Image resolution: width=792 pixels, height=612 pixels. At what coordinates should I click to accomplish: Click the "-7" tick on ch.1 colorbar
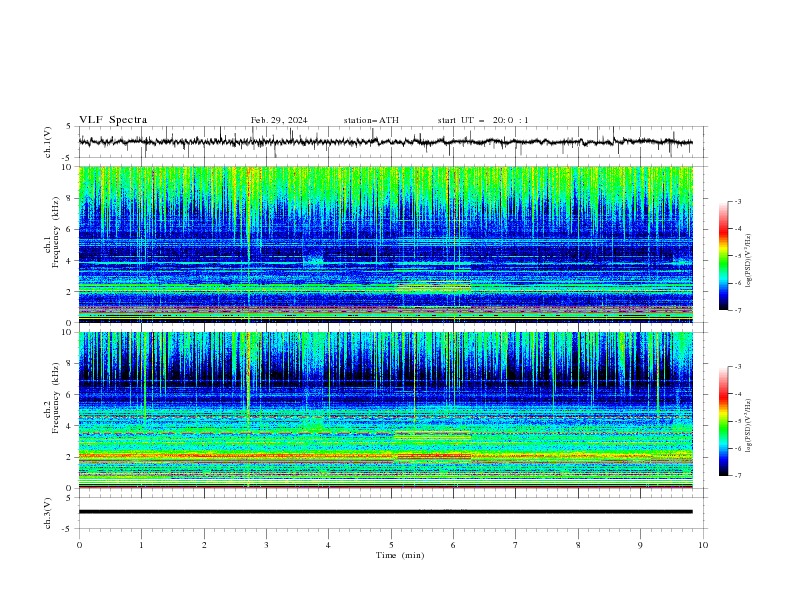pos(738,310)
